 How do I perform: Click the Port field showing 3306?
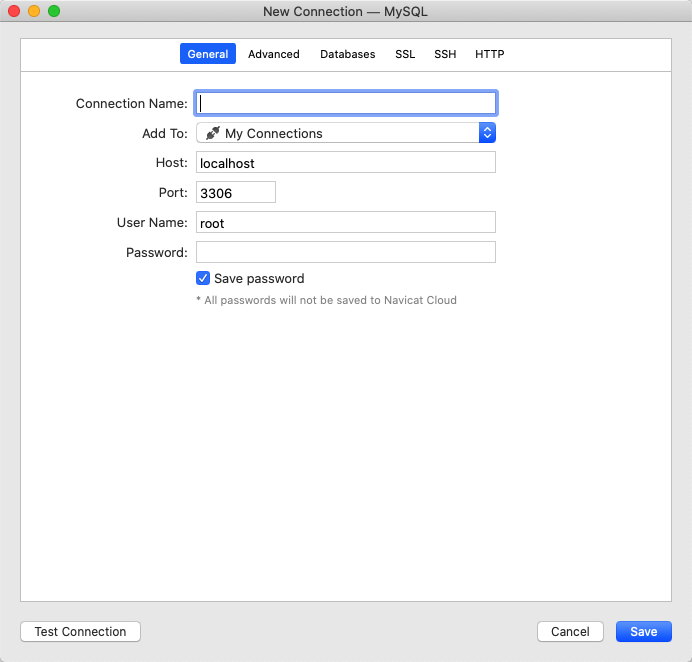[x=236, y=192]
